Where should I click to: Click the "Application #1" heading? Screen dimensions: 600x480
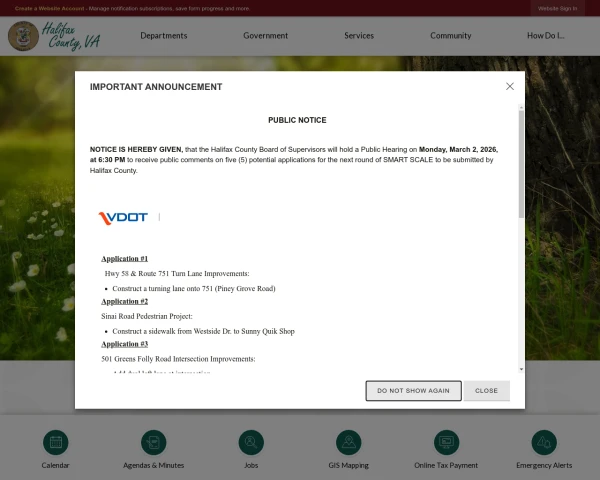point(124,259)
